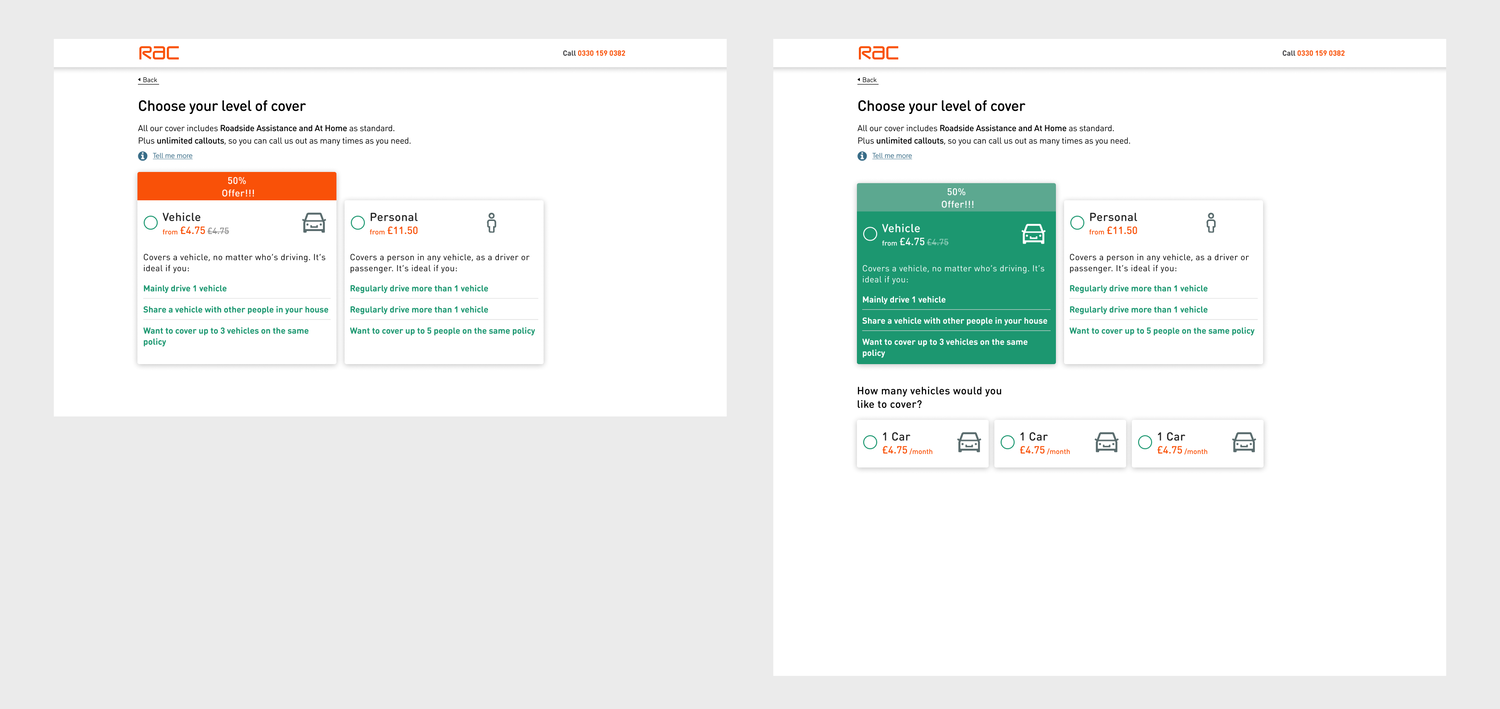Select the rightmost 1 Car radio button
This screenshot has height=709, width=1500.
click(x=1145, y=442)
